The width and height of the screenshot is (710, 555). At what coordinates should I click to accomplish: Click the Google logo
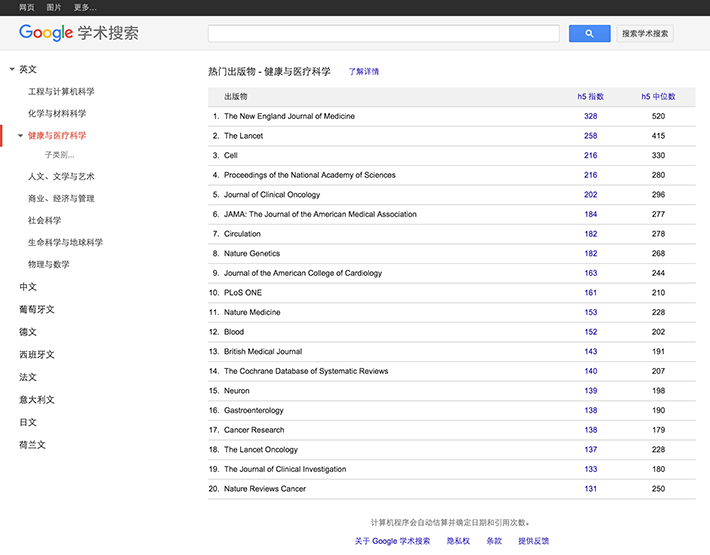[46, 33]
